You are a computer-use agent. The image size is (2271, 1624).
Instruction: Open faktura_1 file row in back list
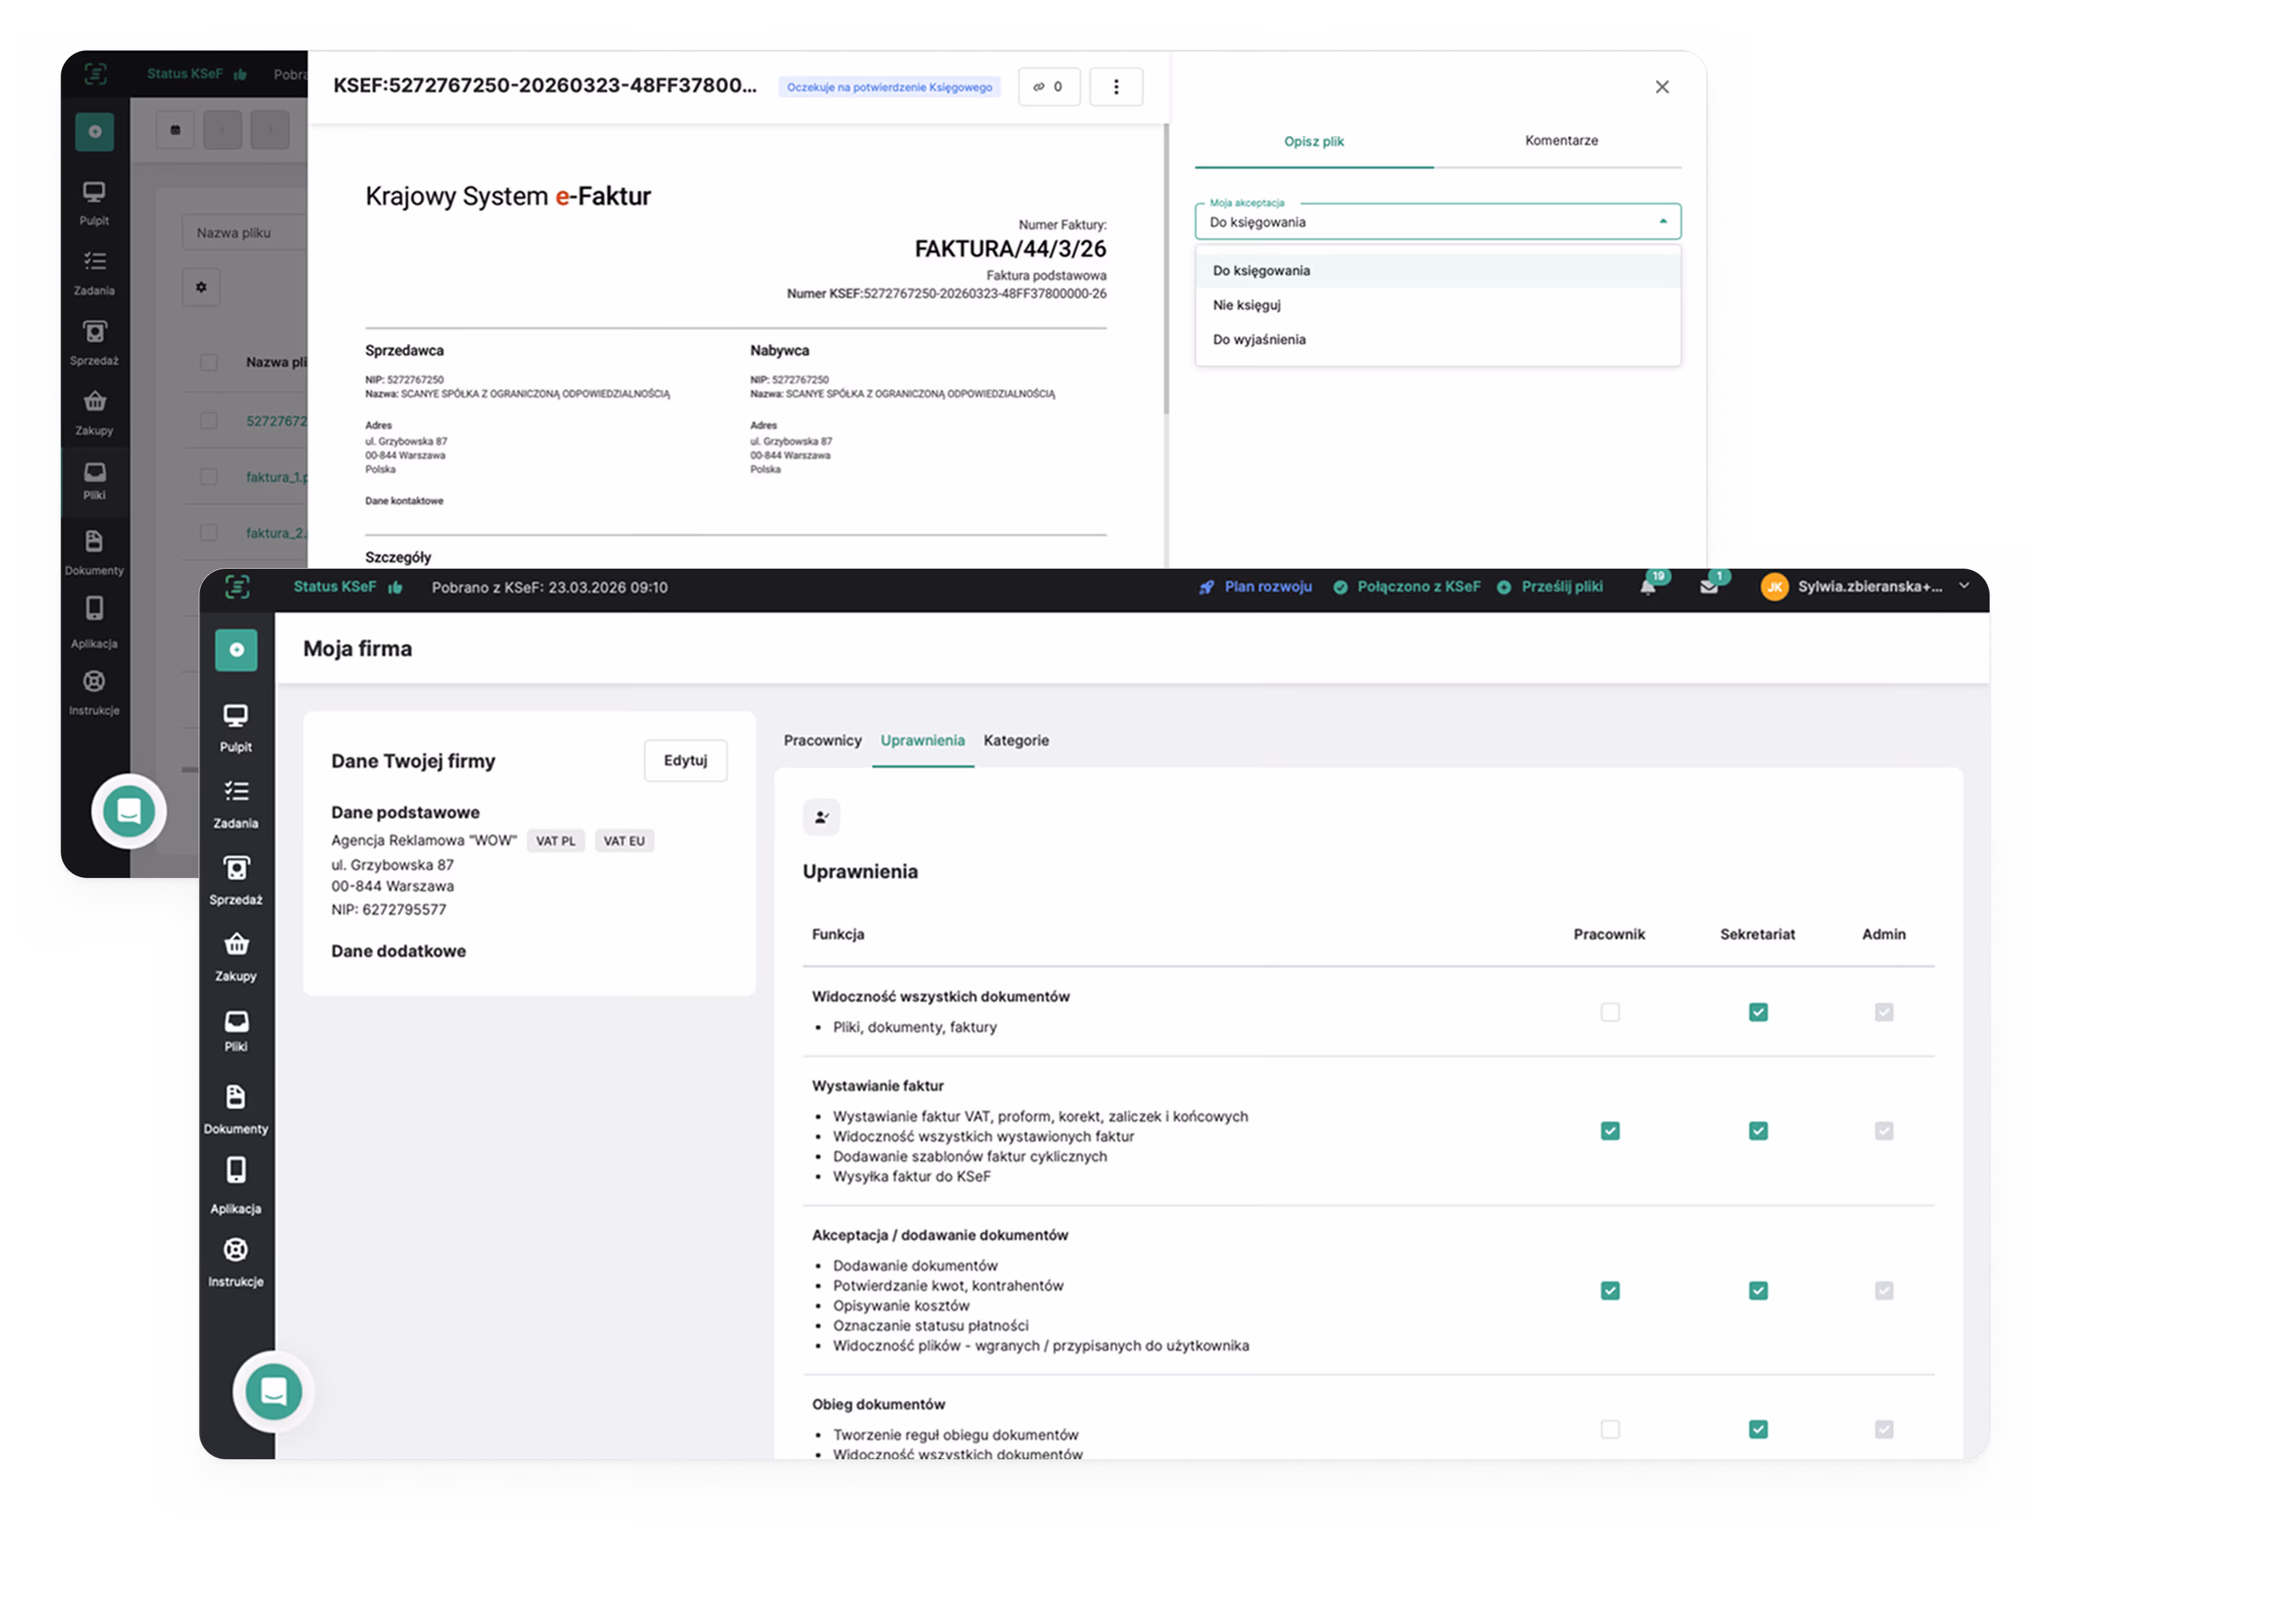click(x=276, y=477)
